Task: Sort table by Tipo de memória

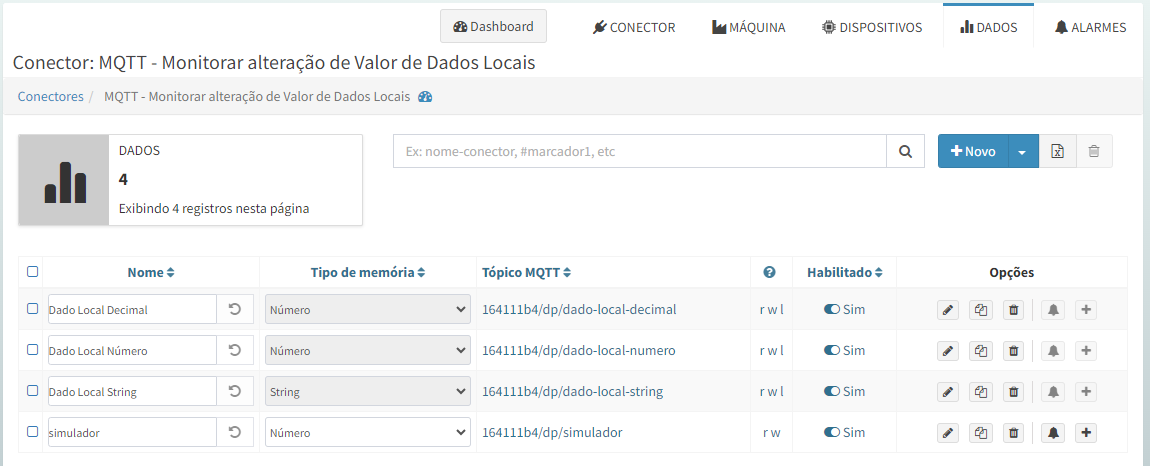Action: [368, 272]
